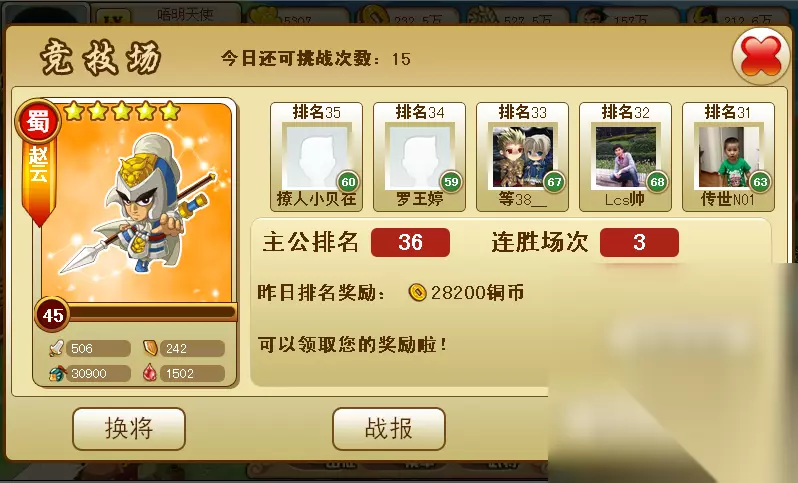Click the level 45 badge
This screenshot has width=798, height=483.
coord(52,315)
